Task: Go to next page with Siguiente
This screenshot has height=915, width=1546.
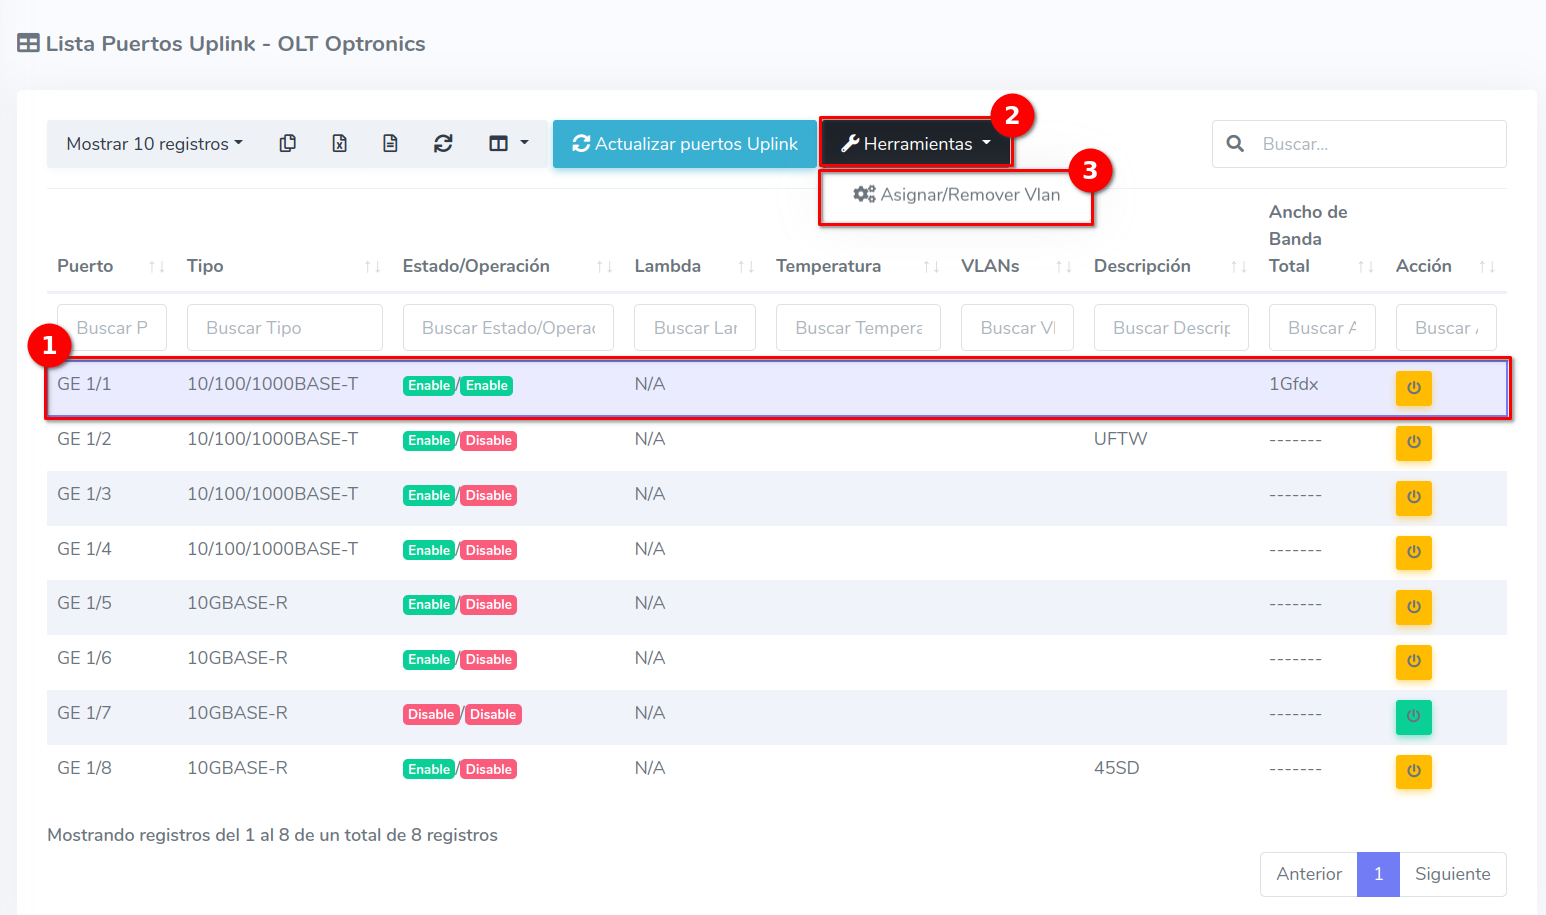Action: pyautogui.click(x=1452, y=874)
